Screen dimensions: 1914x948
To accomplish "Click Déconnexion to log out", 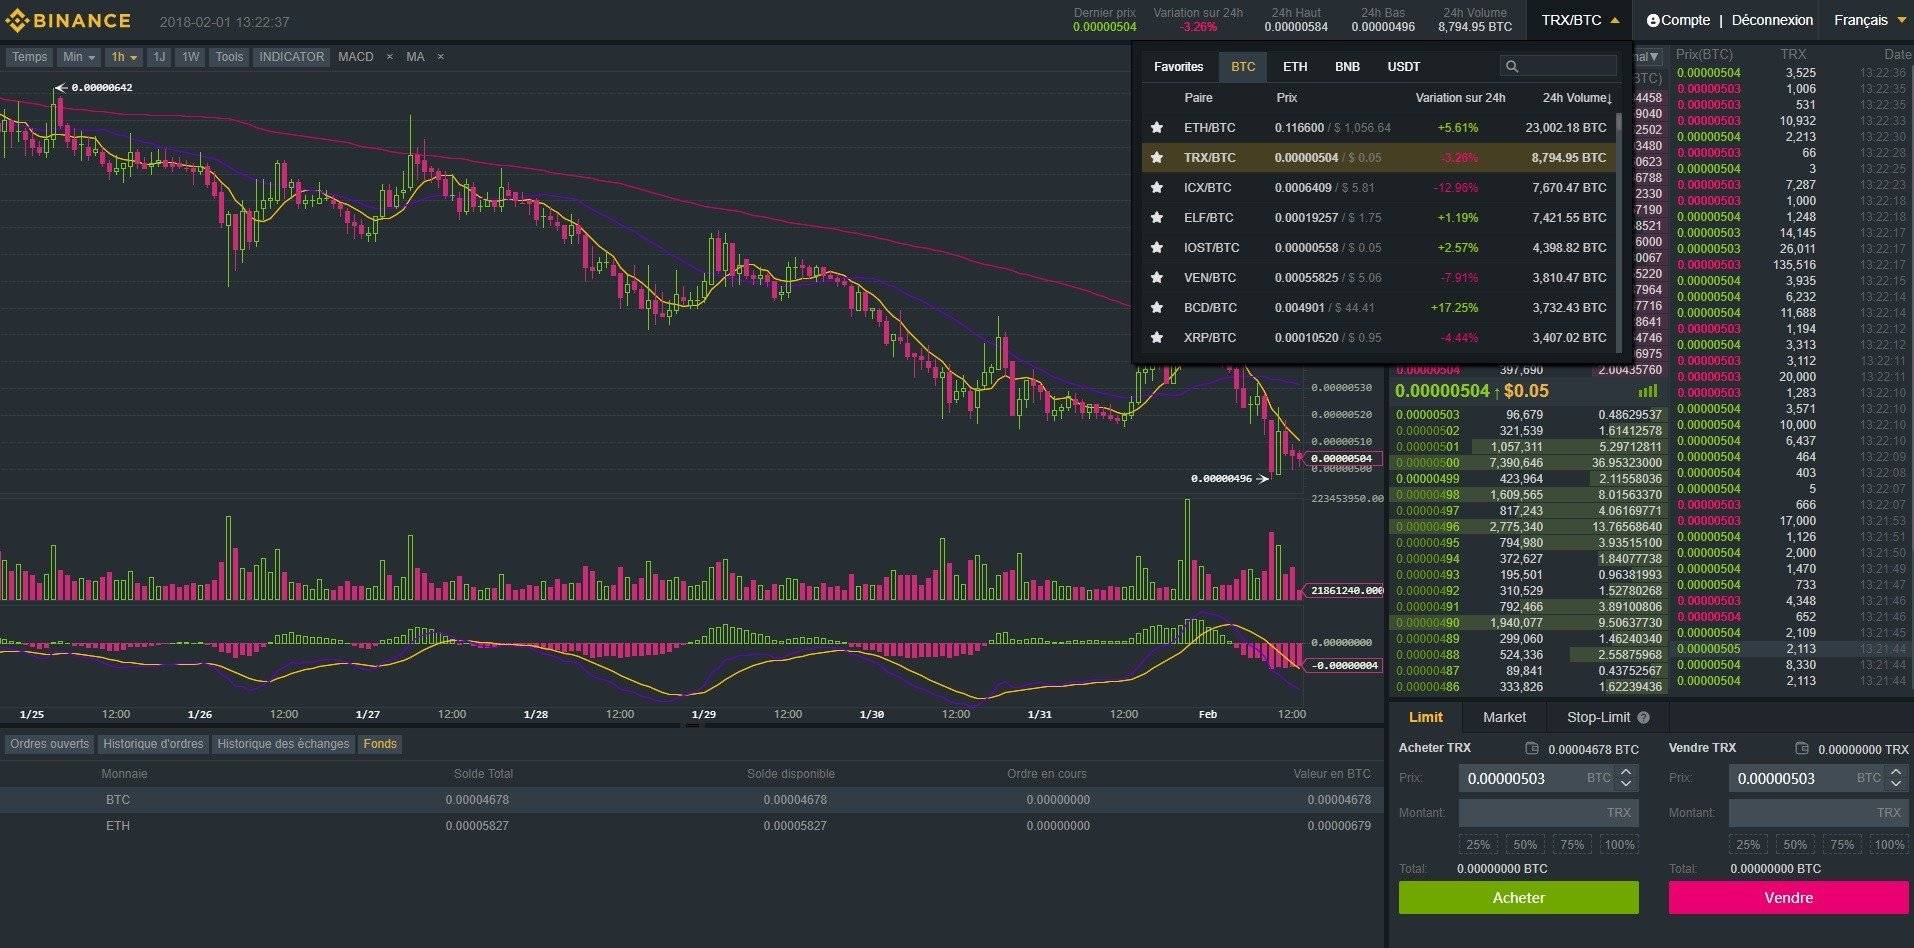I will [1772, 20].
